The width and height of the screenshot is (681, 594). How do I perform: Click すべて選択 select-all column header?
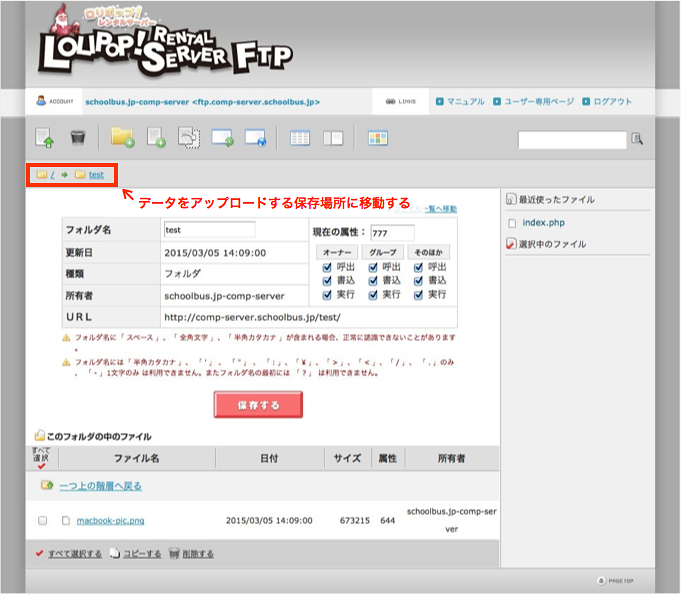tap(41, 458)
